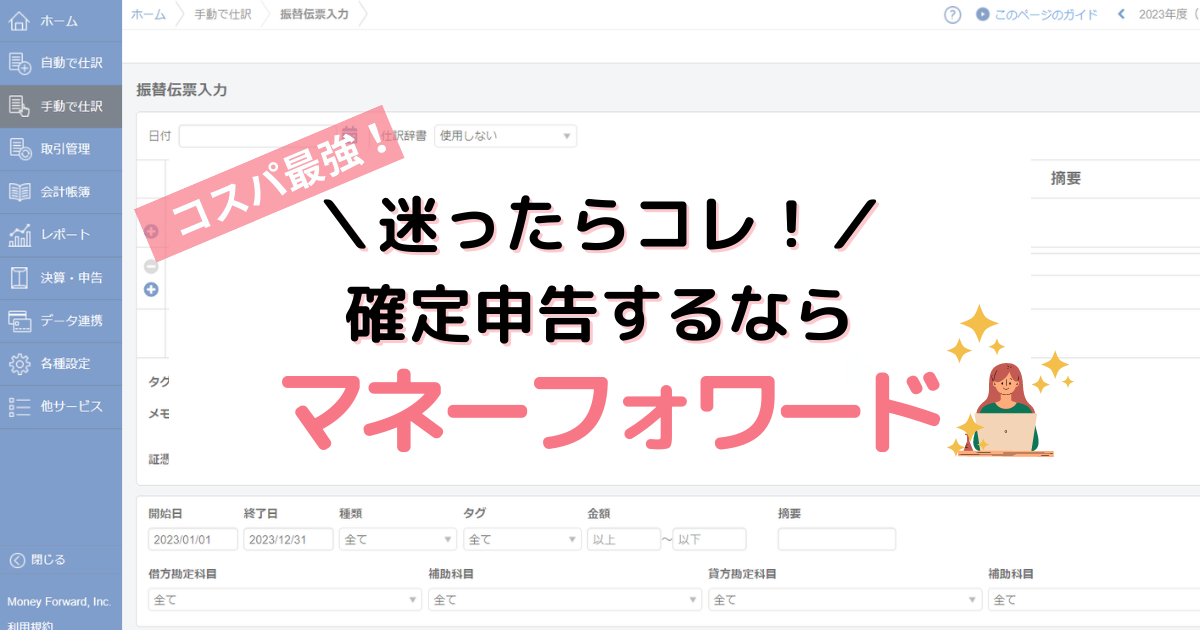The height and width of the screenshot is (630, 1200).
Task: Open the タグ filter dropdown
Action: [x=522, y=539]
